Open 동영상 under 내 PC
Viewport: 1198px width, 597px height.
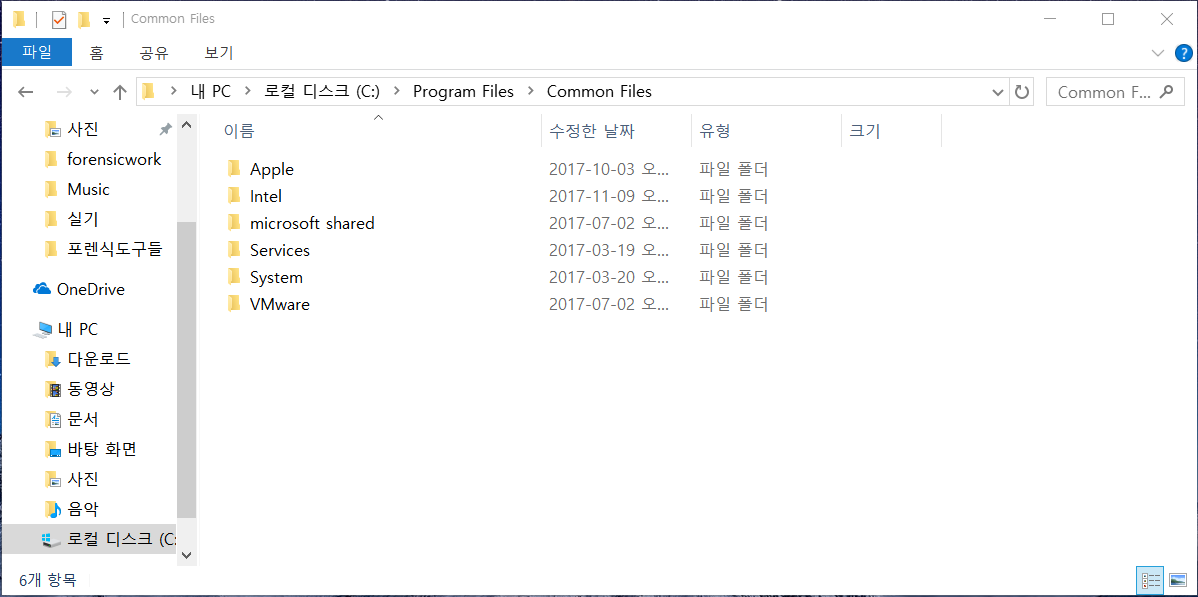[x=91, y=389]
